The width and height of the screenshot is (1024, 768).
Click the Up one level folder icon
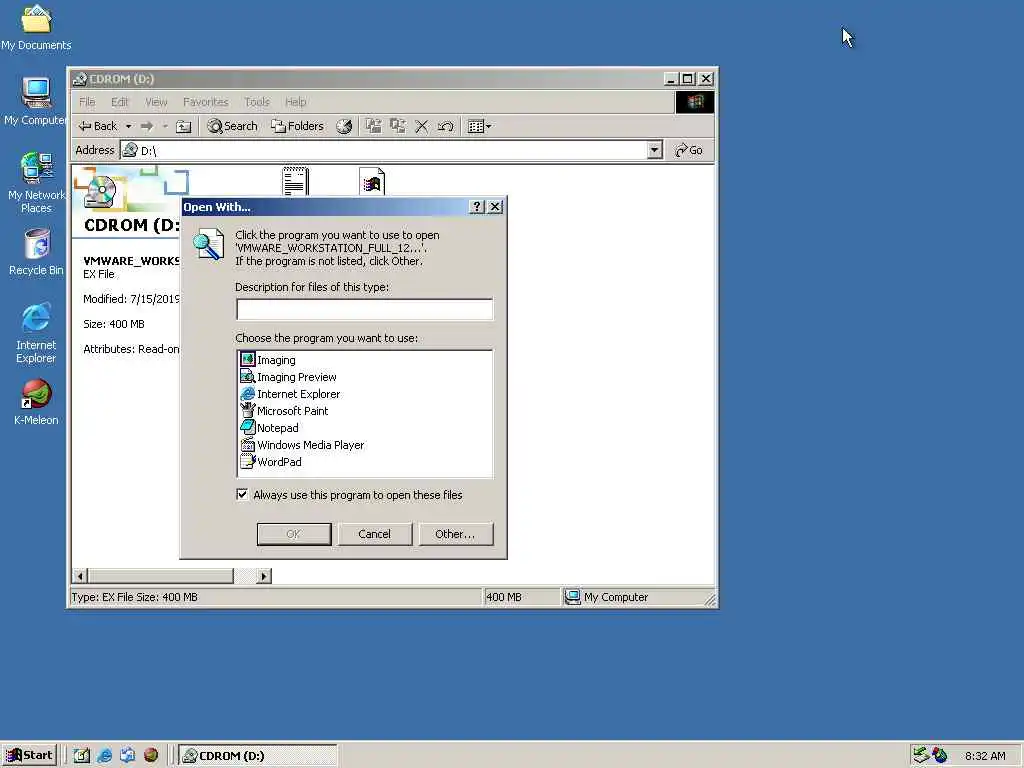(x=184, y=126)
